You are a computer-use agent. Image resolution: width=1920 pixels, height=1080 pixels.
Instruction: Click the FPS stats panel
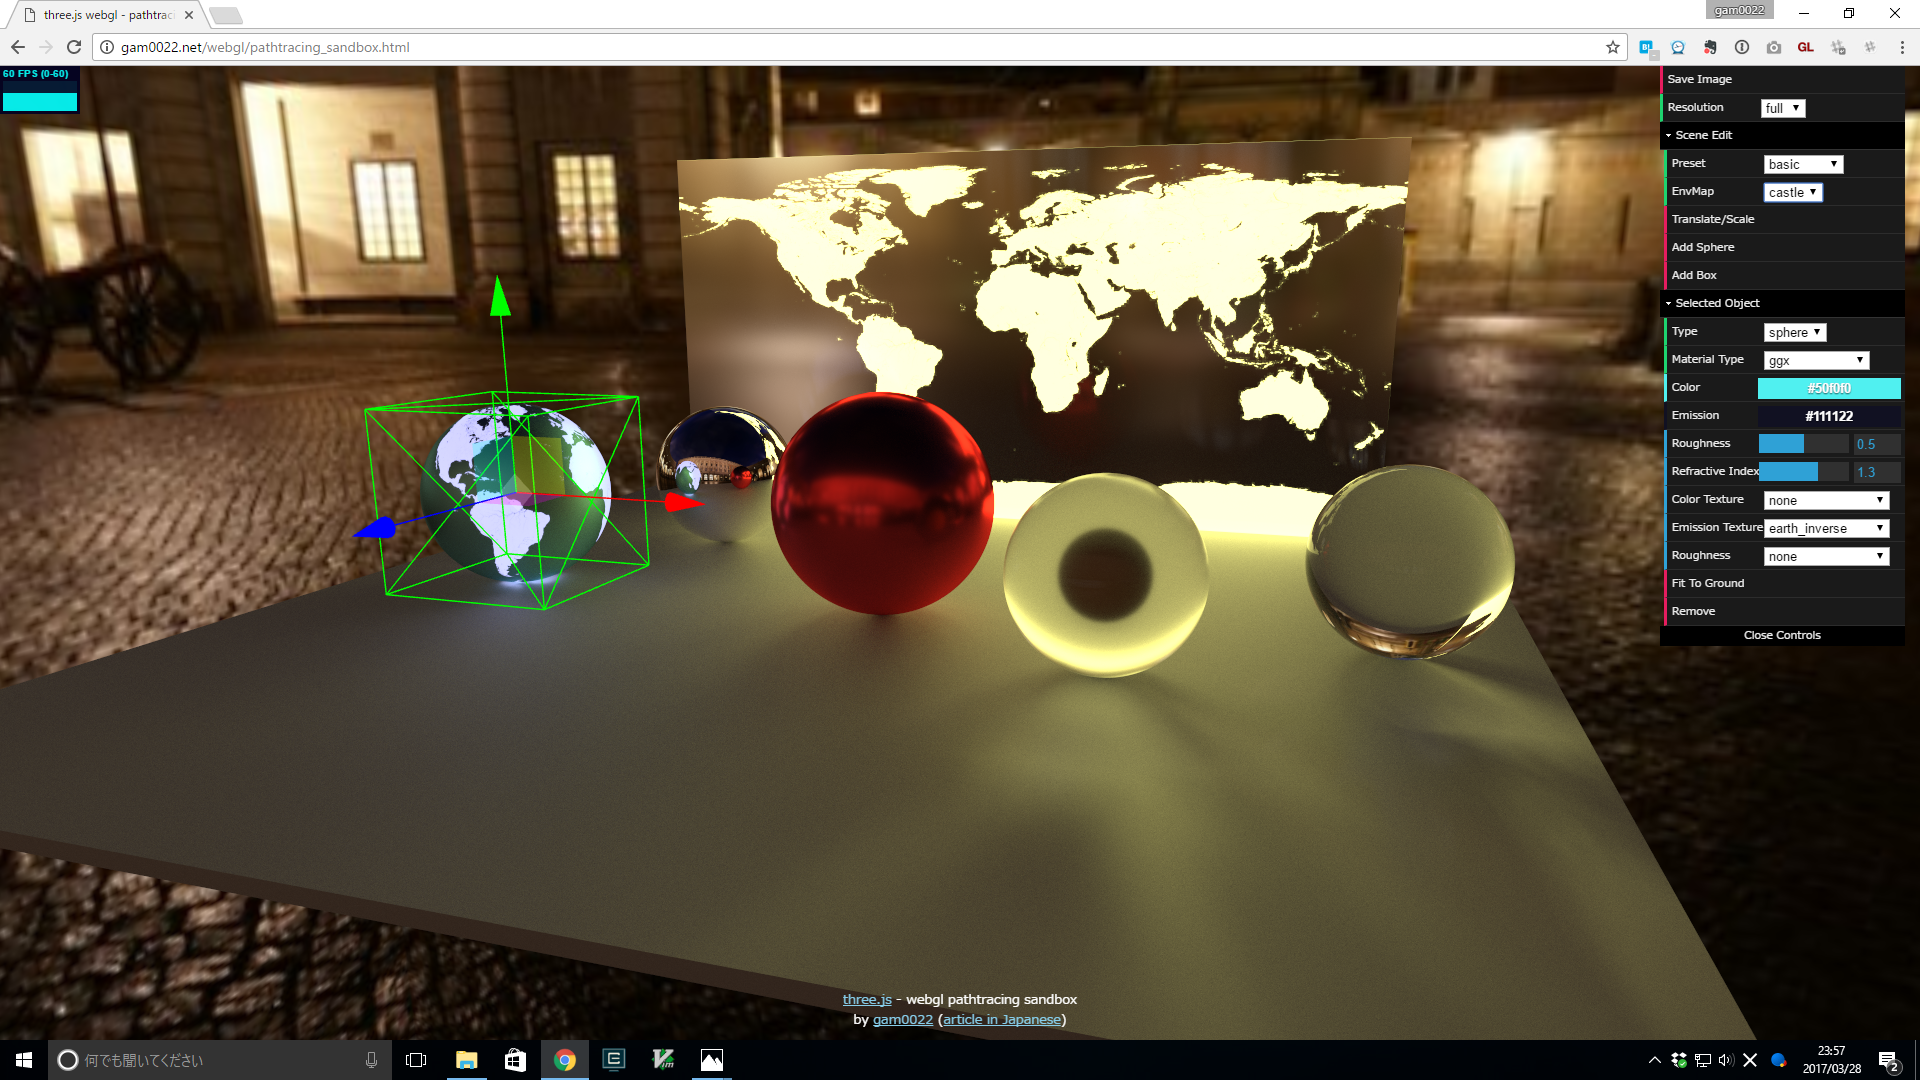(x=39, y=90)
